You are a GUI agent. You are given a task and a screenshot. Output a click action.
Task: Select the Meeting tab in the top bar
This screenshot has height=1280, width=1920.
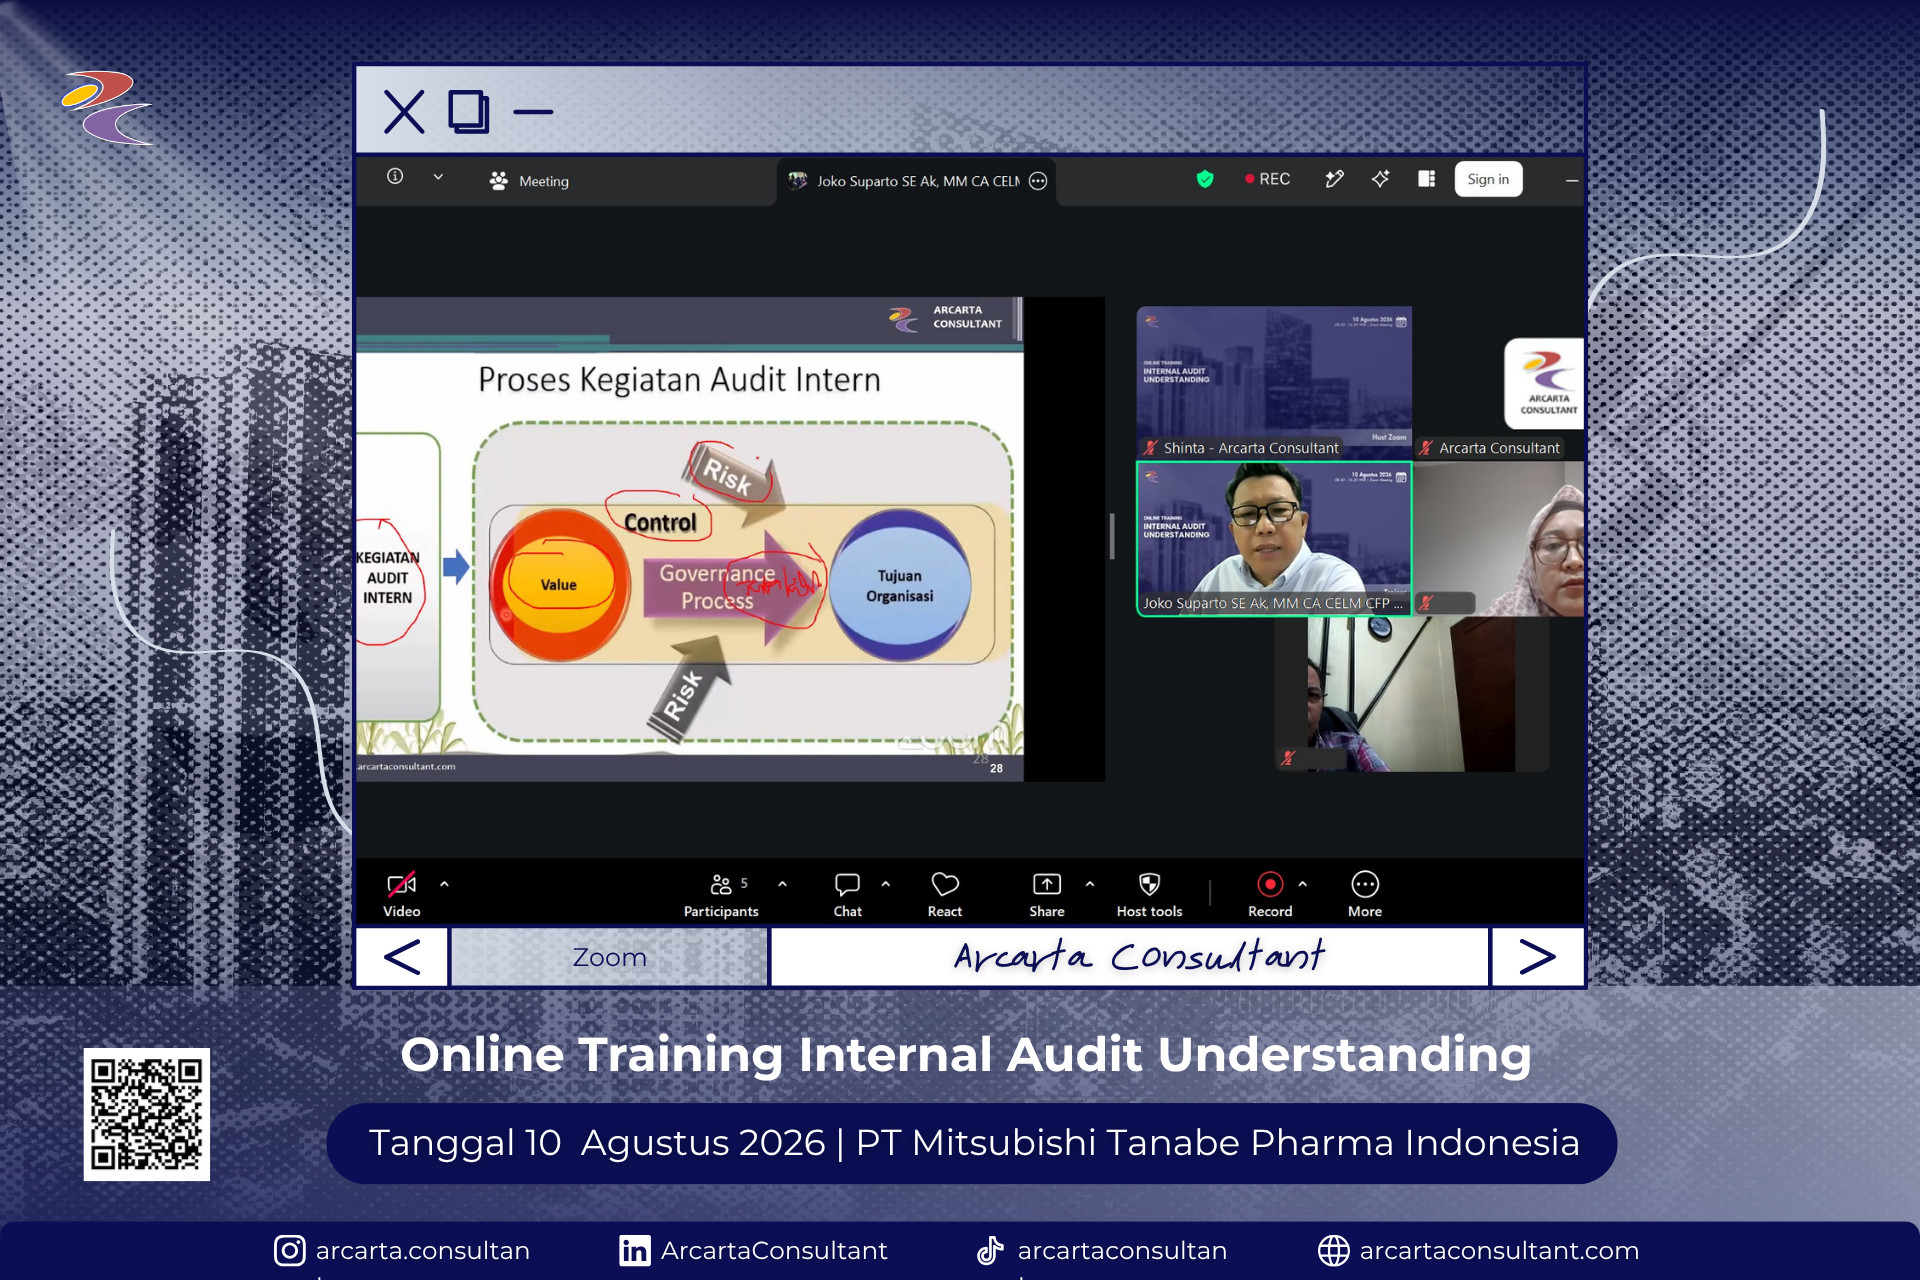point(529,181)
